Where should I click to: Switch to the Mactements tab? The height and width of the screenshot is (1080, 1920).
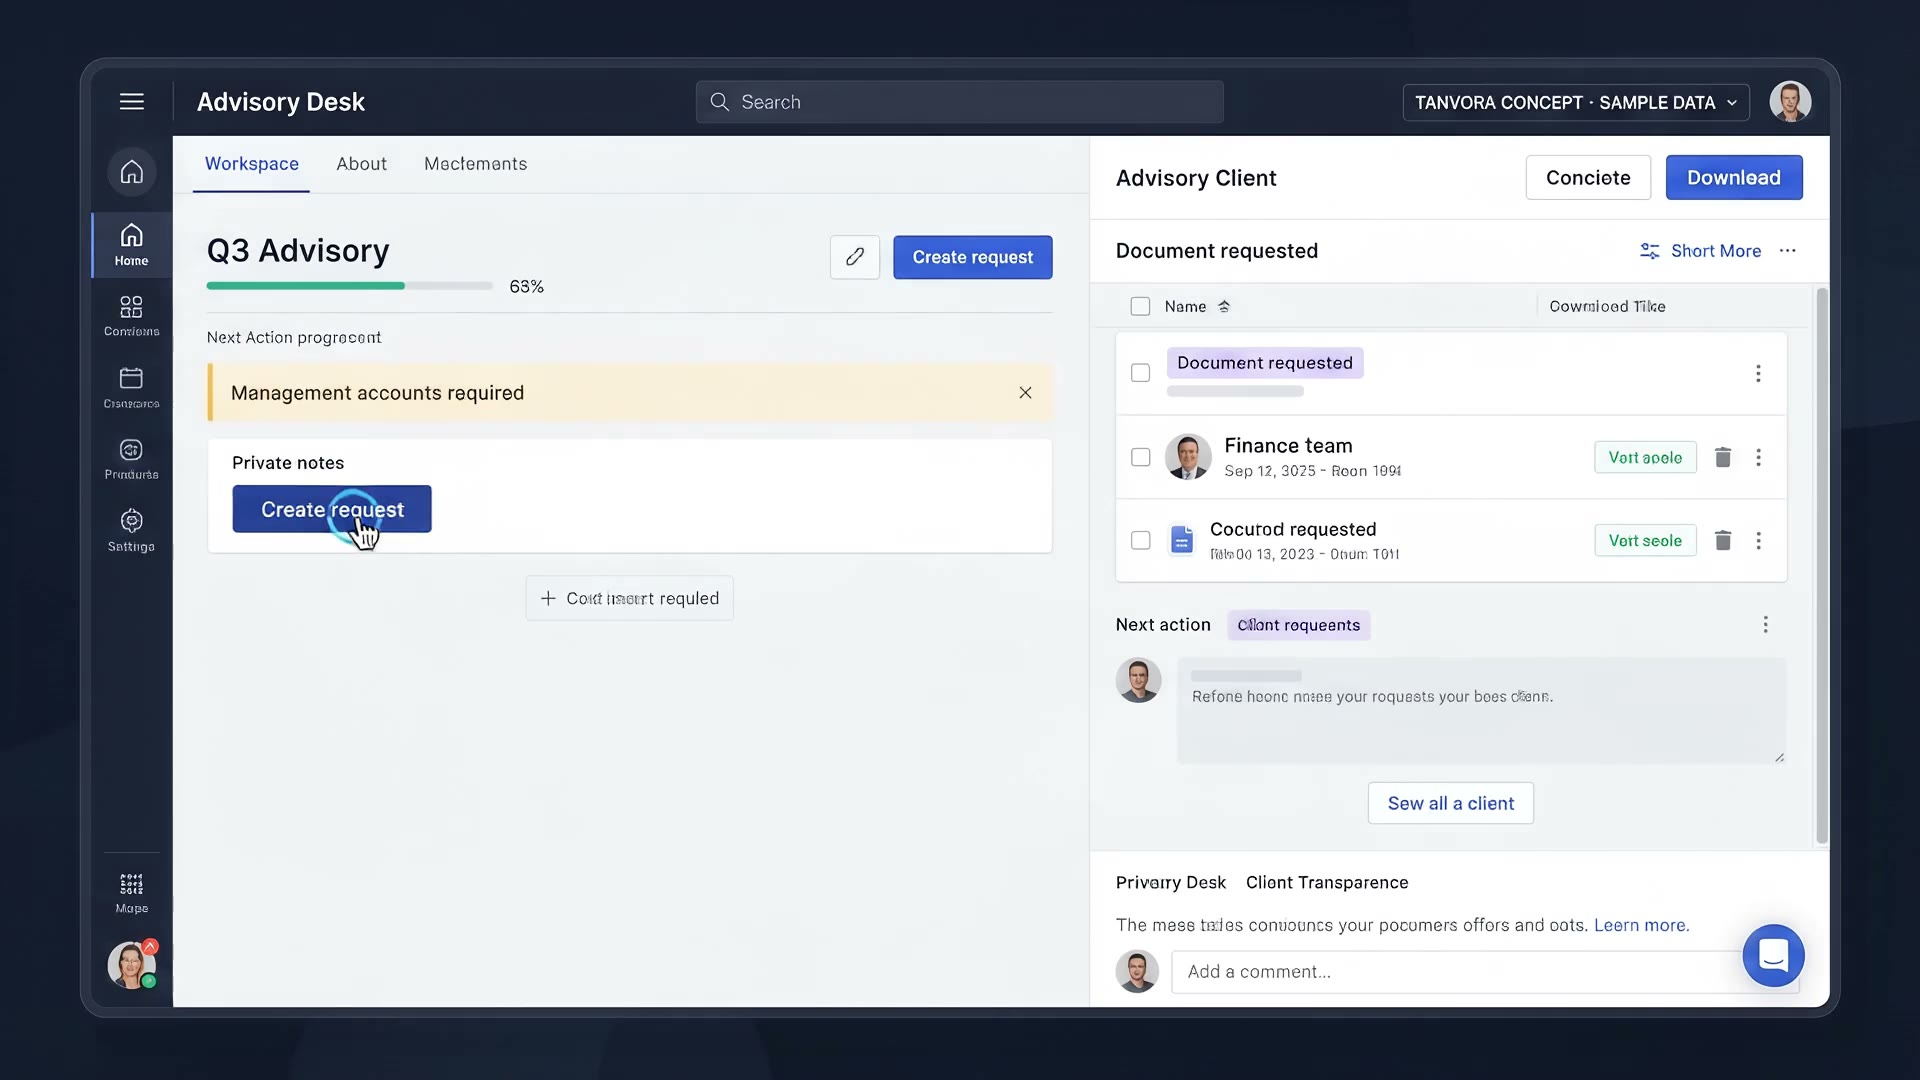pos(476,164)
